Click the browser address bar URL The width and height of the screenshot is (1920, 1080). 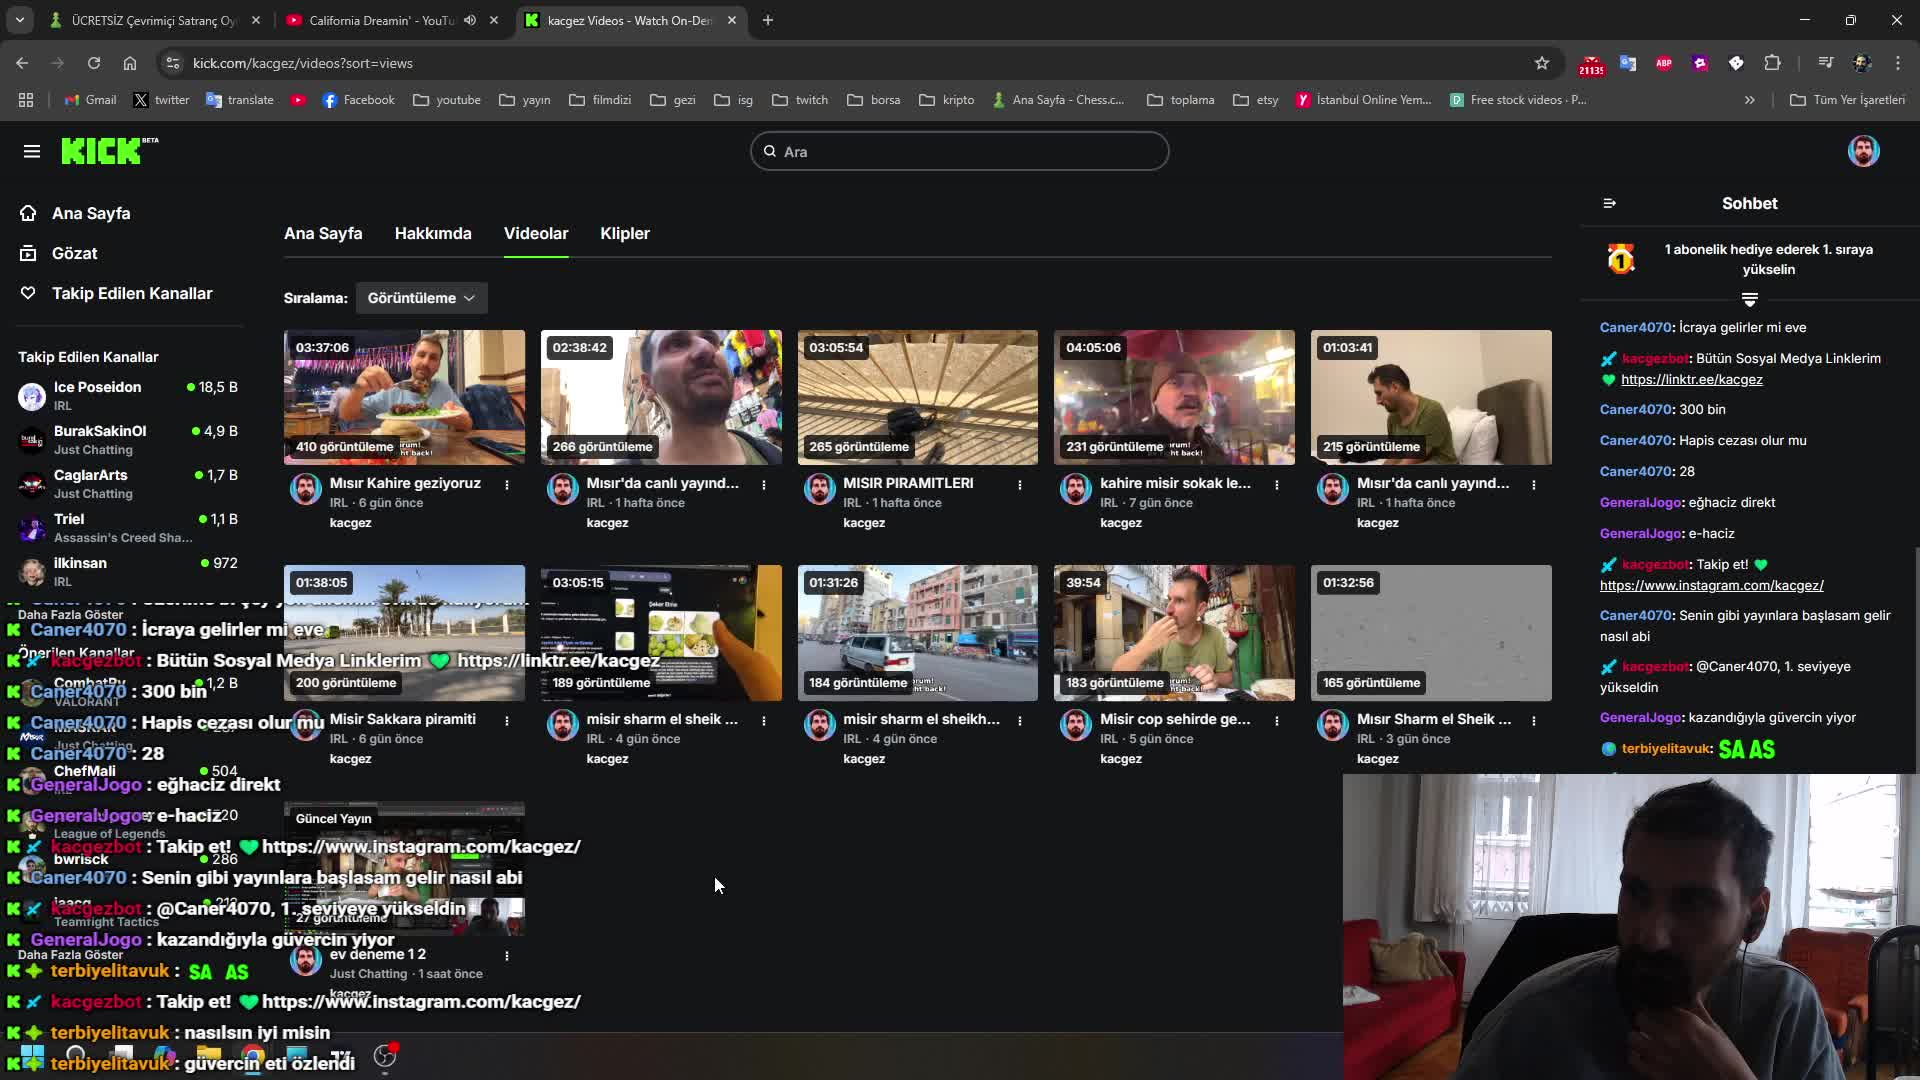(302, 63)
